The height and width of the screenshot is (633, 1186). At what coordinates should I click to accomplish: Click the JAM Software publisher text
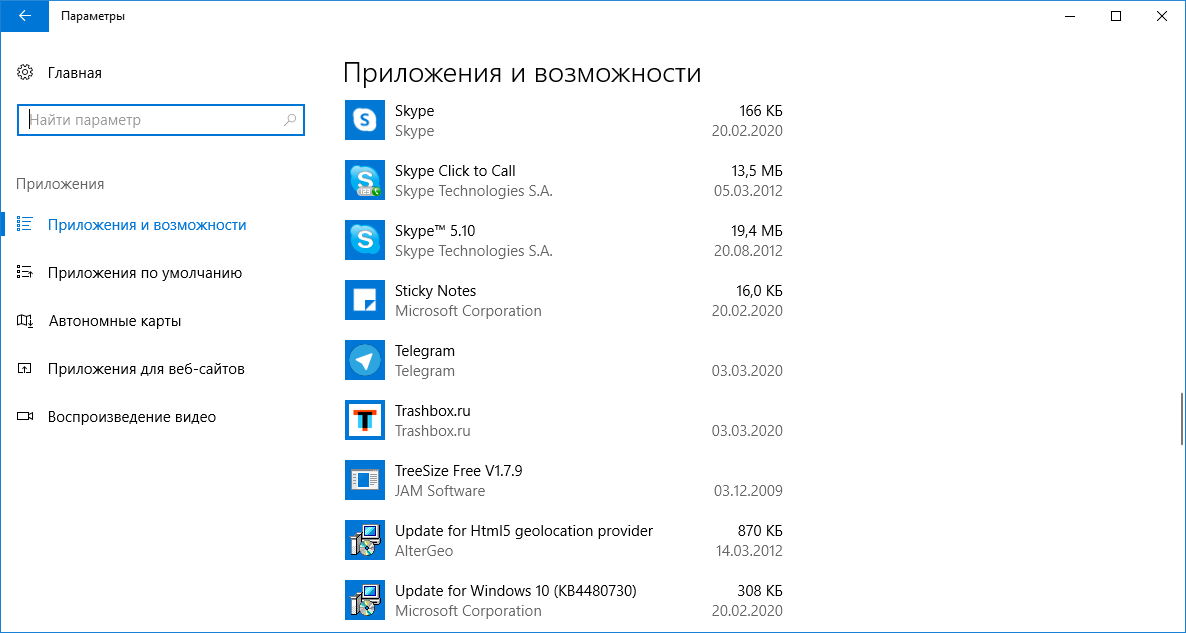[x=439, y=490]
